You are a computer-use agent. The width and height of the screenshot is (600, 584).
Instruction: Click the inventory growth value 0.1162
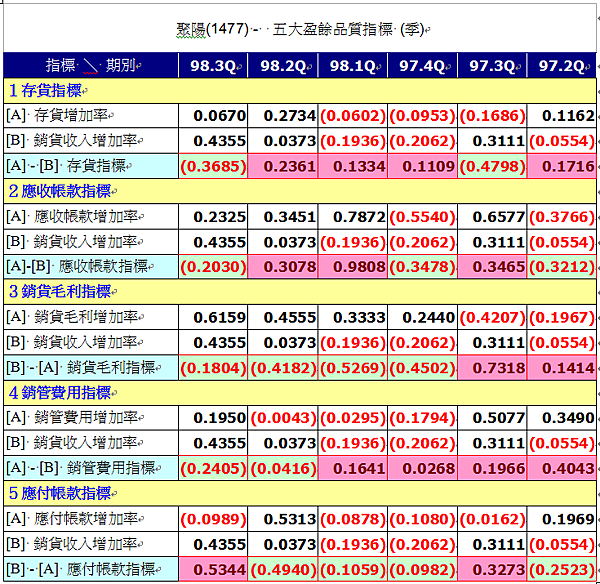[x=568, y=116]
